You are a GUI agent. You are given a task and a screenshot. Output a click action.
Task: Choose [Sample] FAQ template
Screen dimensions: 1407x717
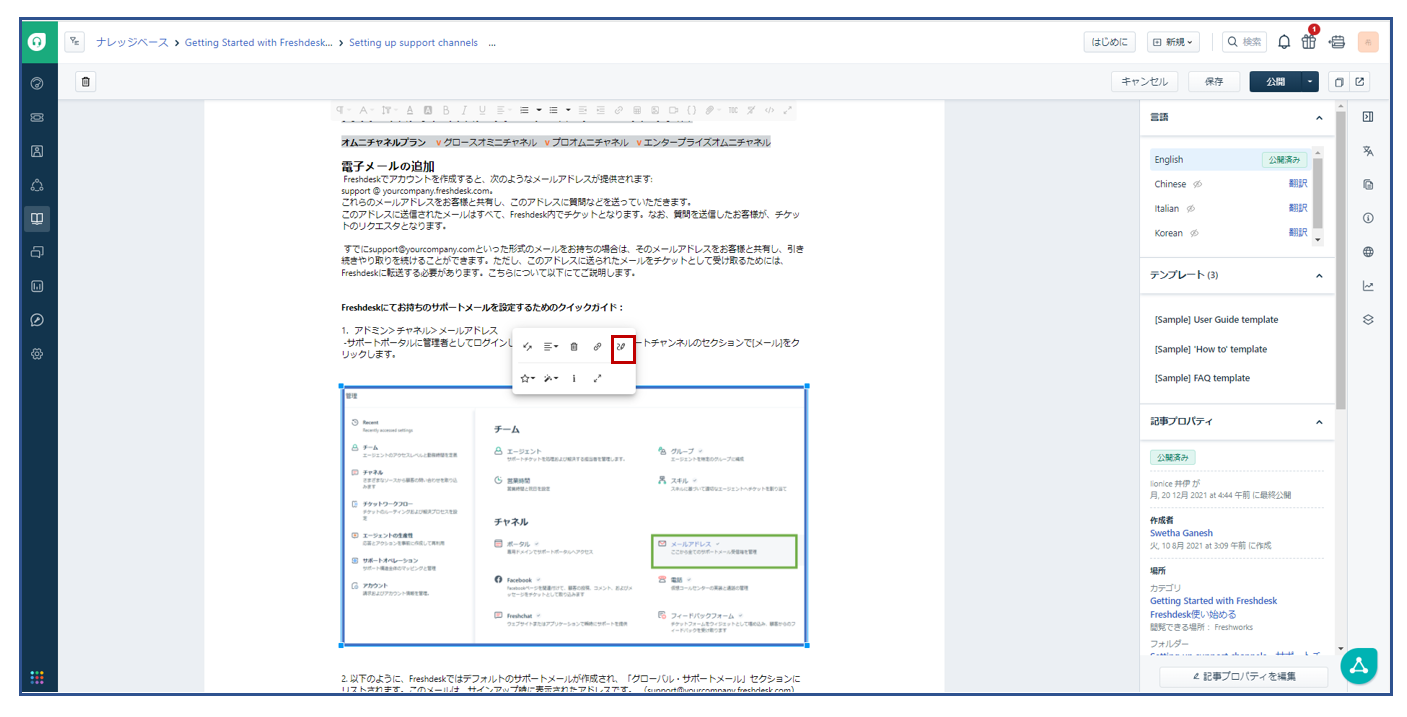pos(1202,378)
